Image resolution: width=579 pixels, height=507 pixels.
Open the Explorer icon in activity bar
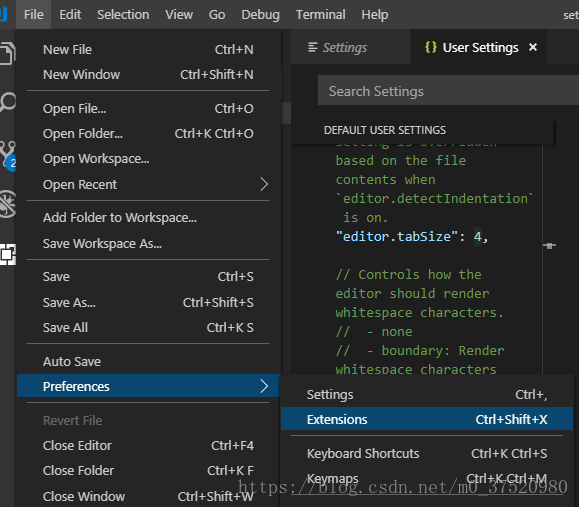7,54
